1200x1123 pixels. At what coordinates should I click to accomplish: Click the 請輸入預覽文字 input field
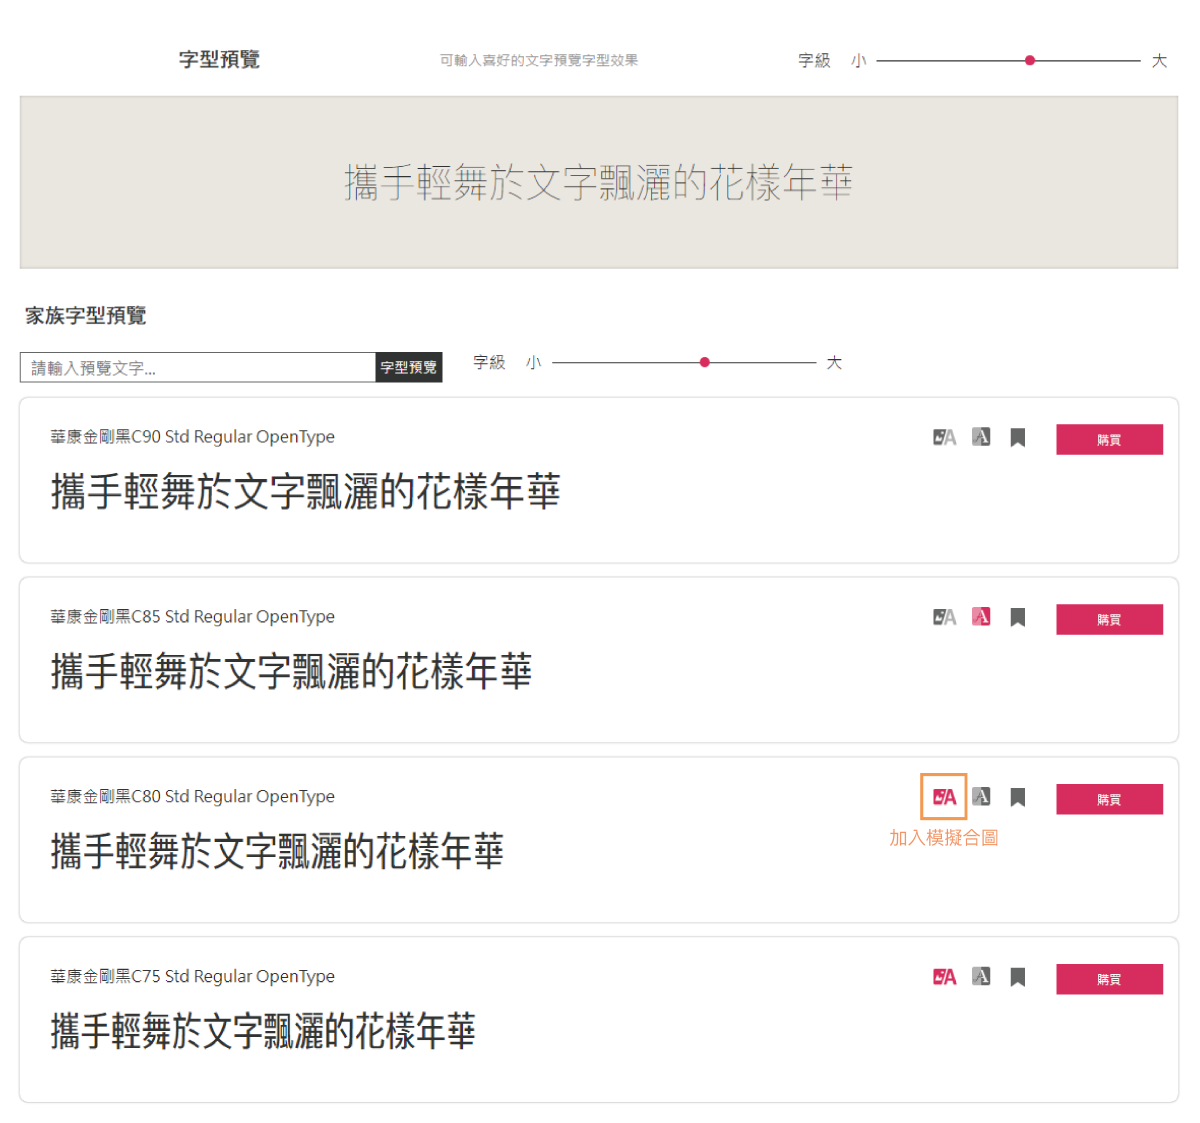click(198, 367)
